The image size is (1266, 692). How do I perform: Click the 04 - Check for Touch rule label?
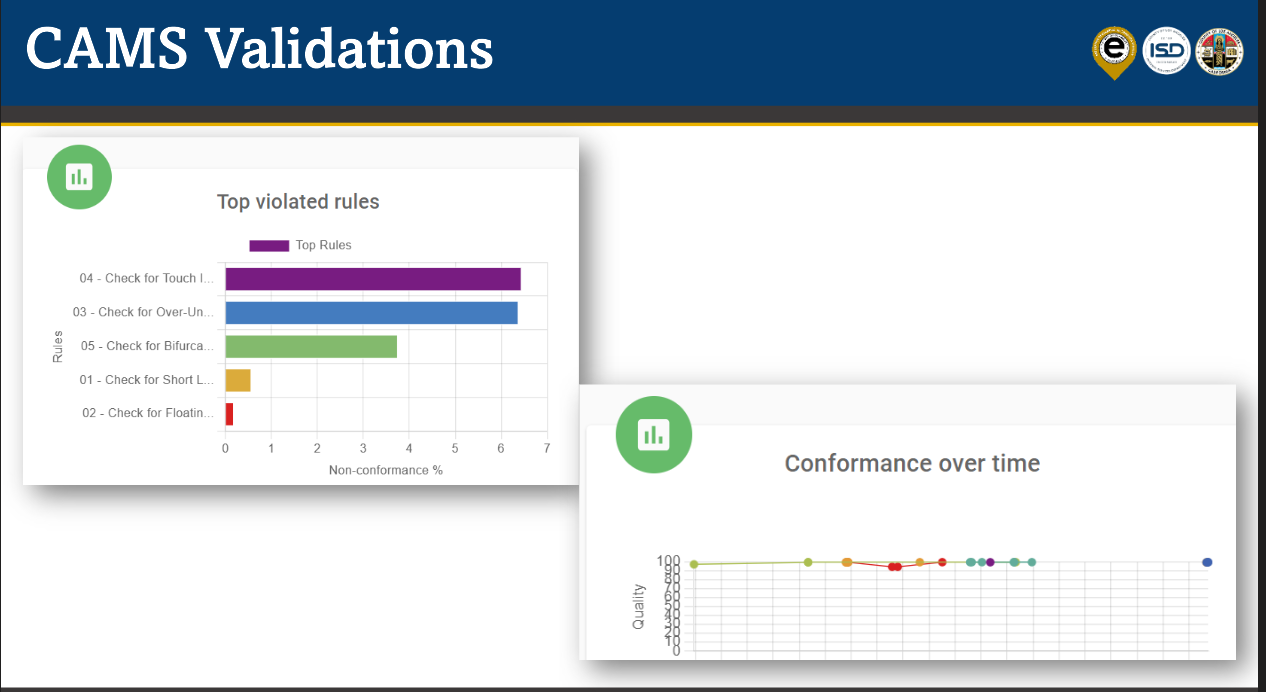coord(146,278)
